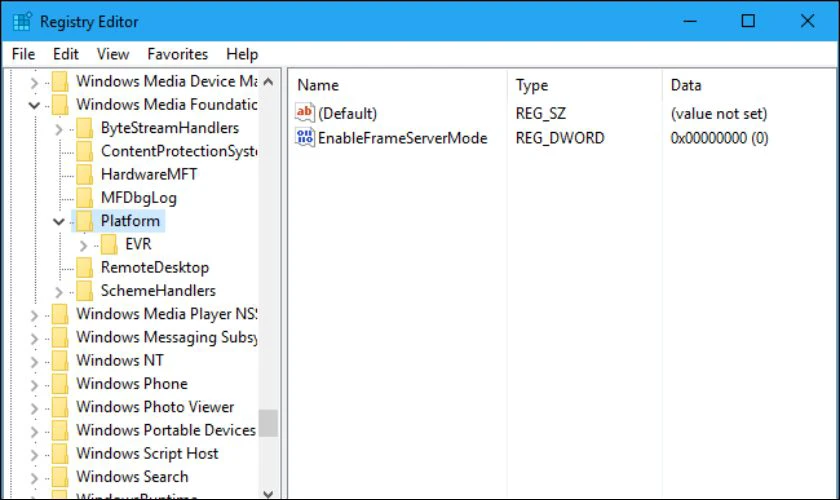
Task: Expand the Windows Search key
Action: [x=34, y=478]
